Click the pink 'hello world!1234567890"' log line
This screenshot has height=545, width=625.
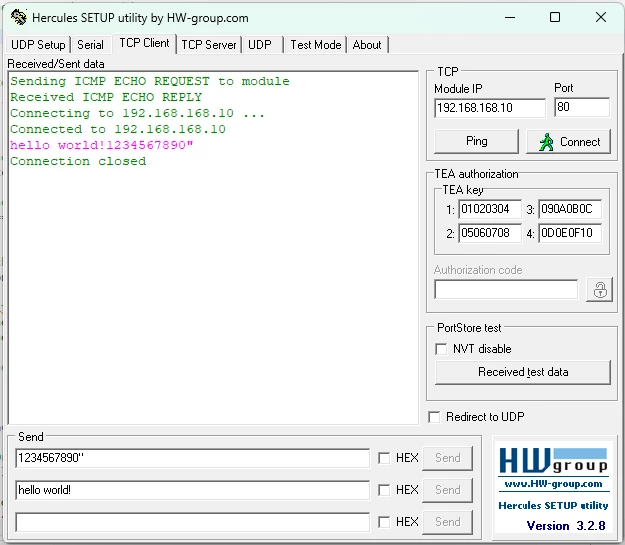tap(102, 145)
